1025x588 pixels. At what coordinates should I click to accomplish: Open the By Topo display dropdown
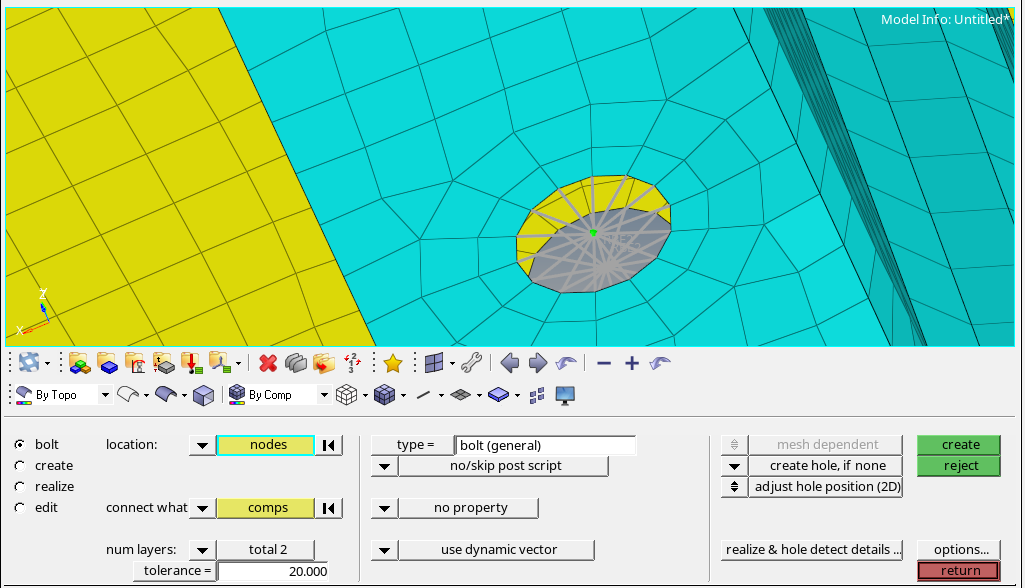point(107,394)
